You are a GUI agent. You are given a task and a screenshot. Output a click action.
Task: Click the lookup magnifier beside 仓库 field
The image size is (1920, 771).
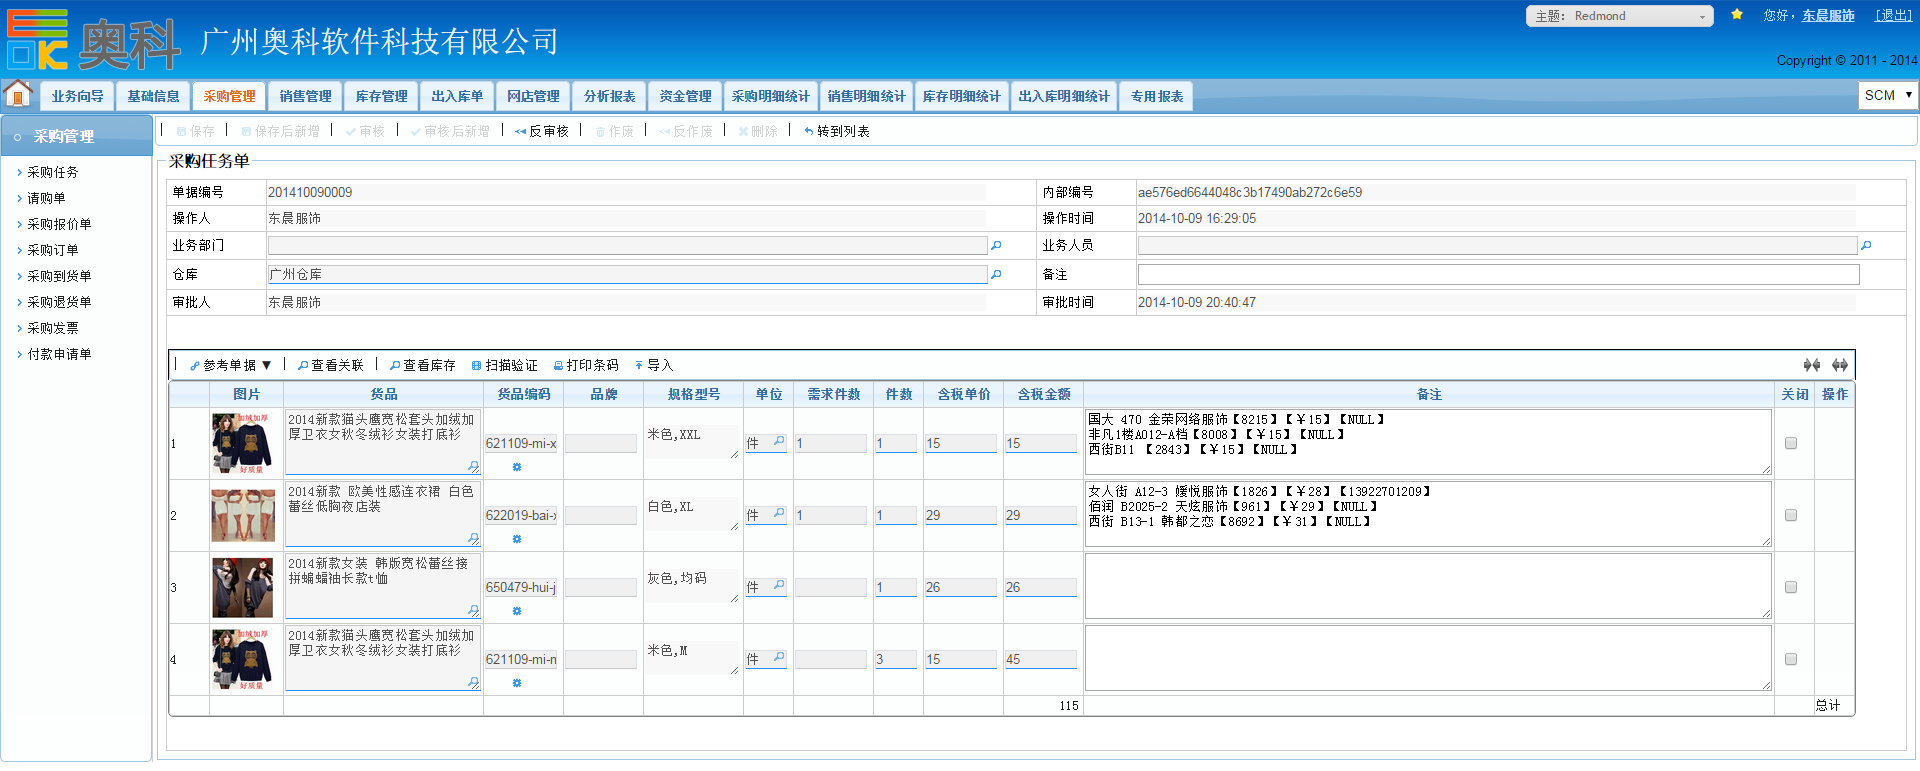(996, 274)
